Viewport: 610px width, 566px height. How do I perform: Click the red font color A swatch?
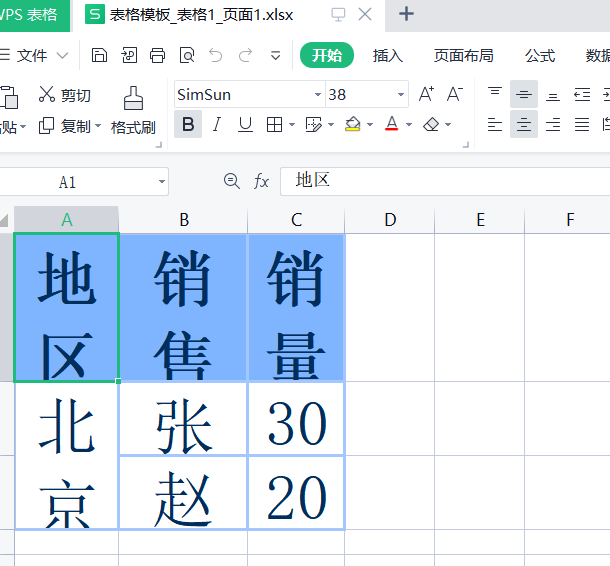pos(391,125)
